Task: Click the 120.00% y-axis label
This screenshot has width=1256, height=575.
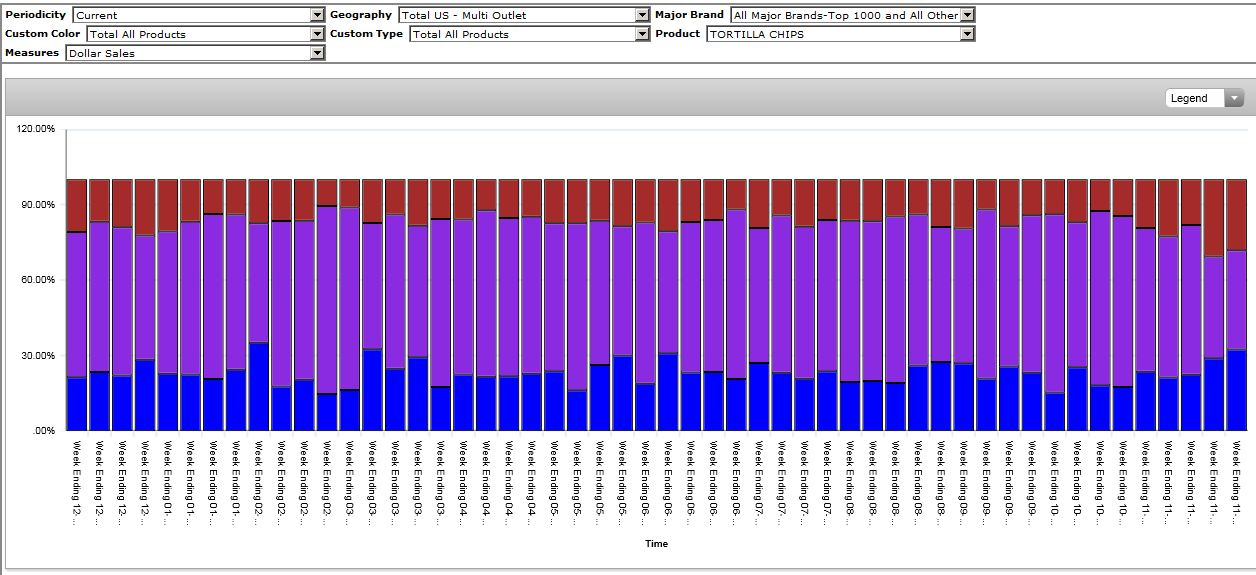Action: coord(35,130)
